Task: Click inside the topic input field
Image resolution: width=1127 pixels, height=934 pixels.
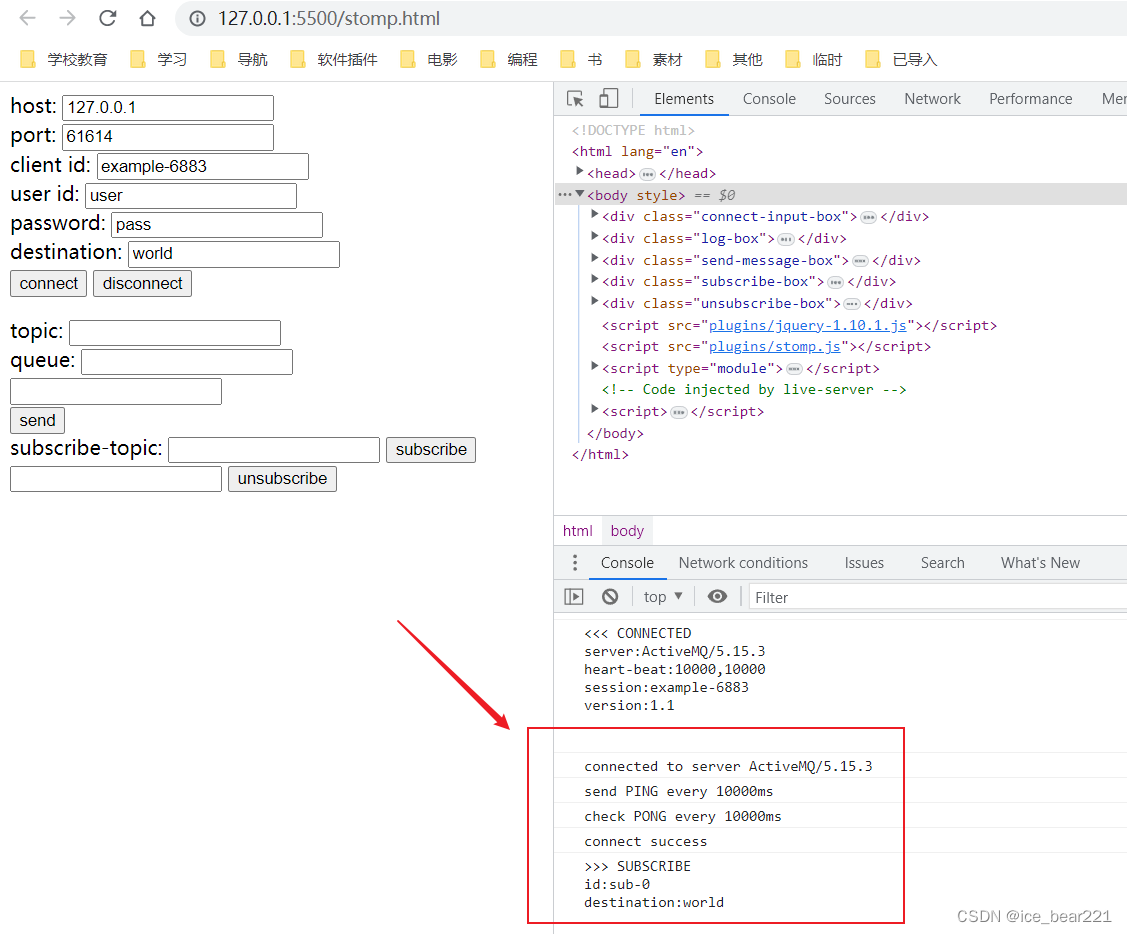Action: 175,332
